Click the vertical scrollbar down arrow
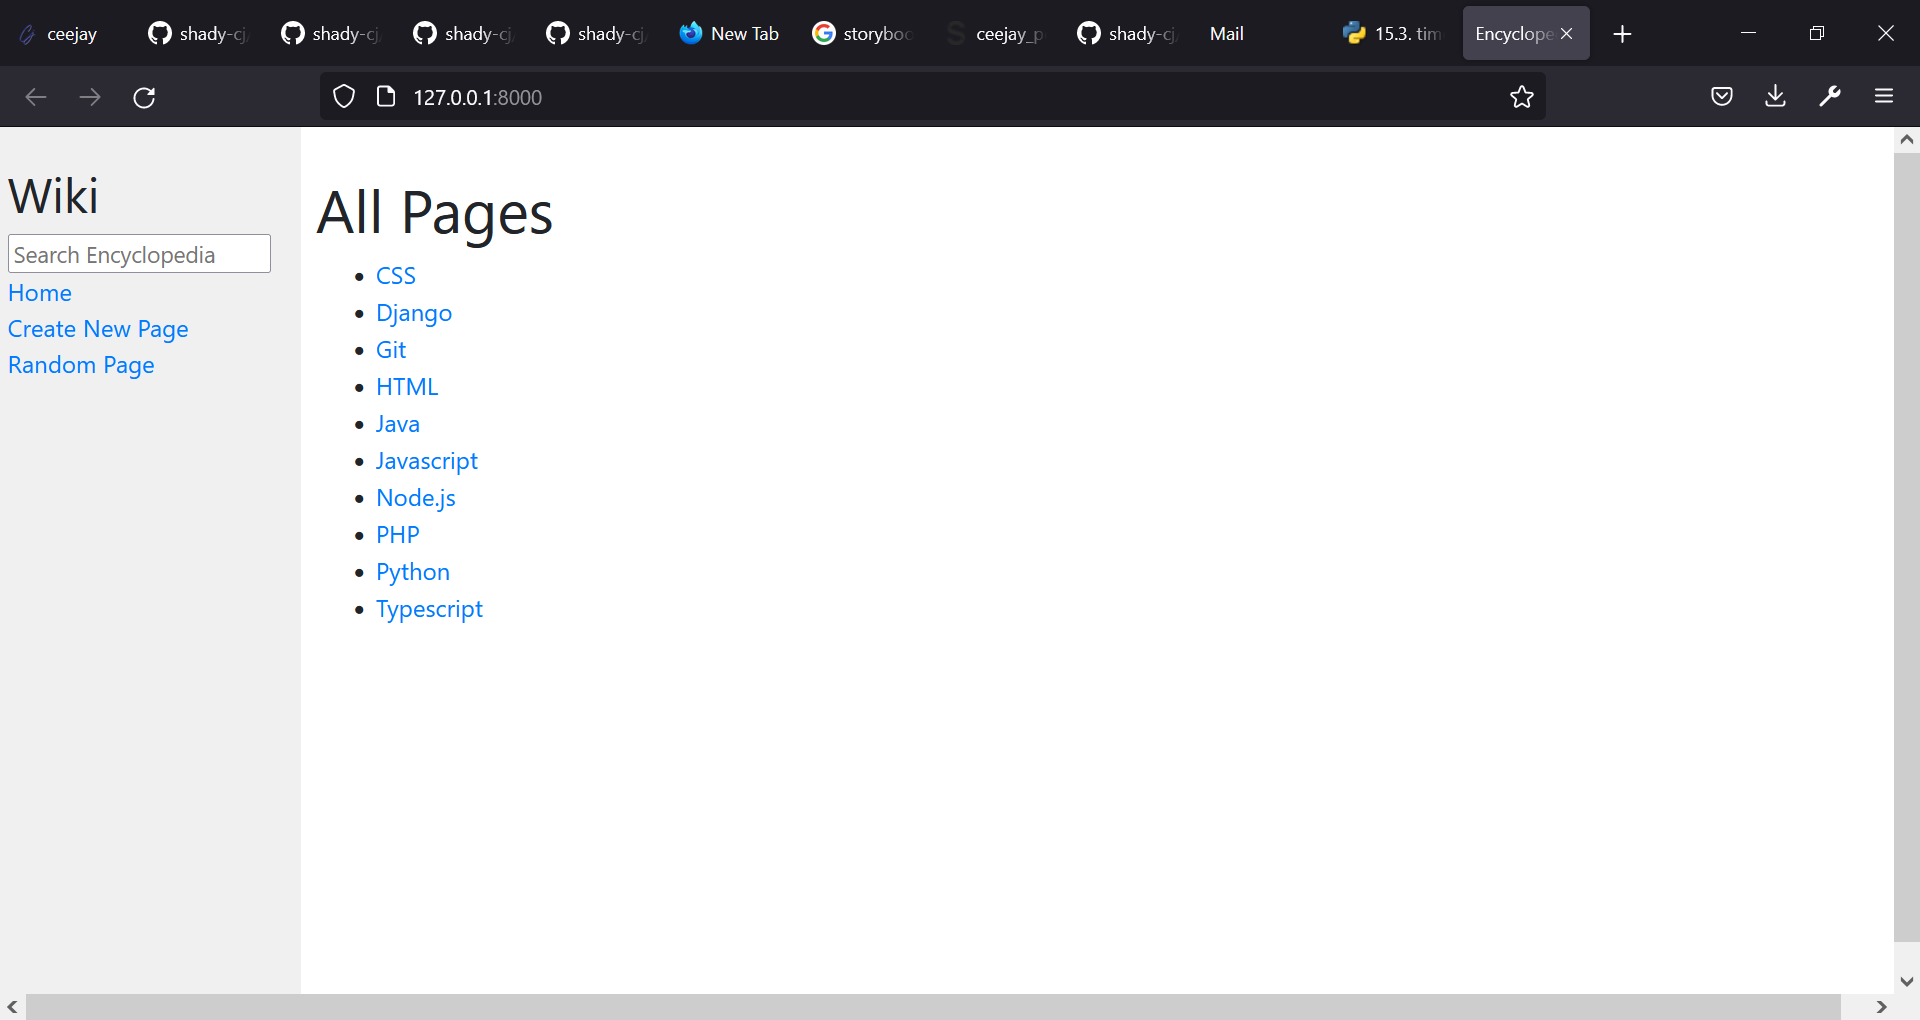1920x1020 pixels. pyautogui.click(x=1907, y=981)
